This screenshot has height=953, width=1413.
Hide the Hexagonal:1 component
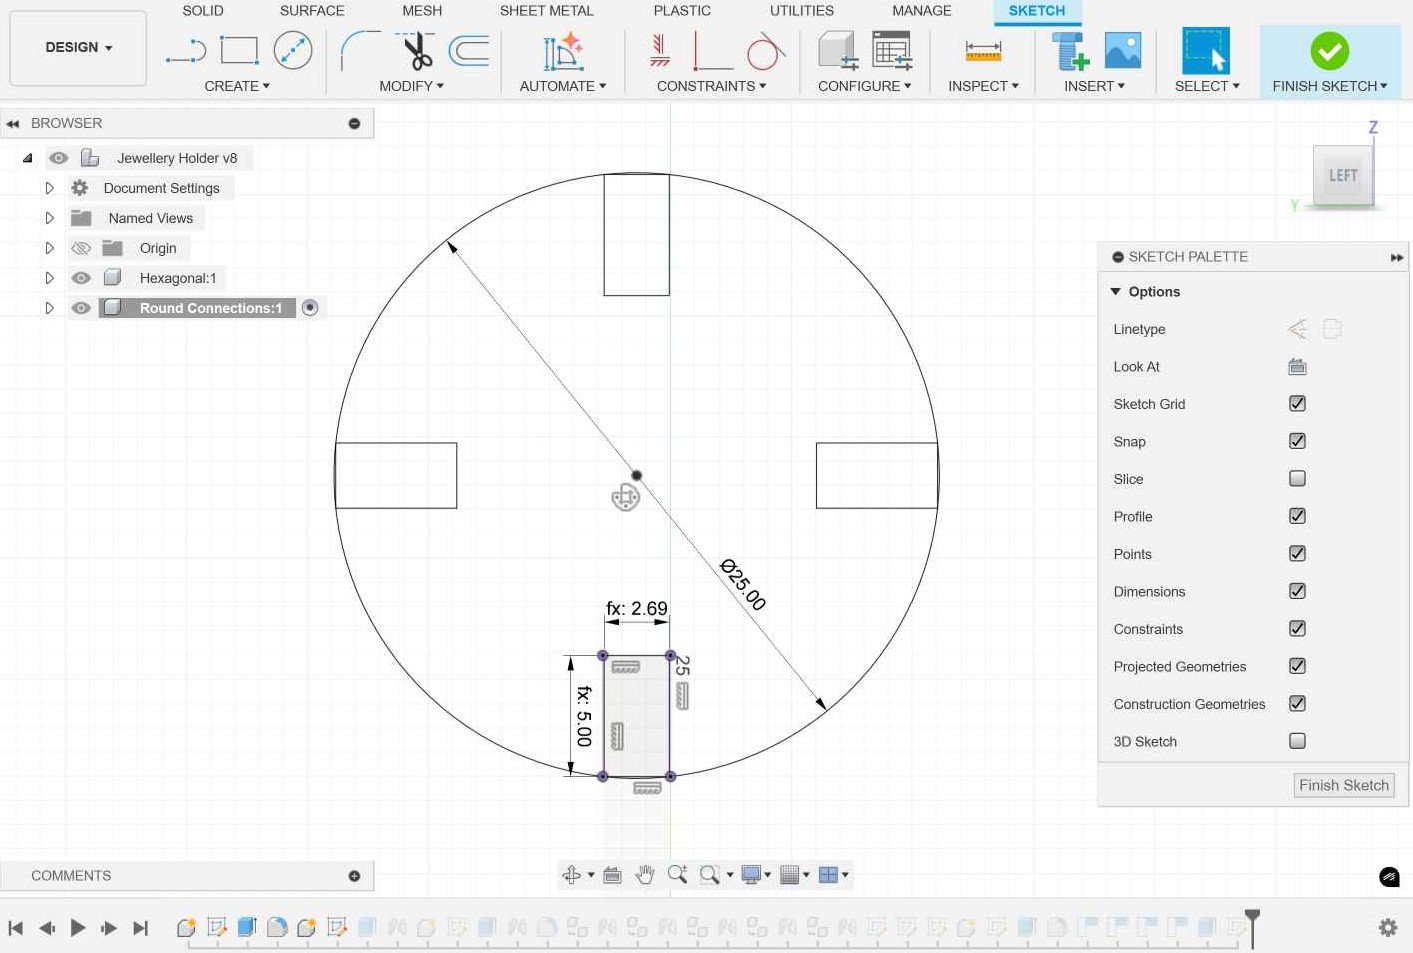click(81, 278)
